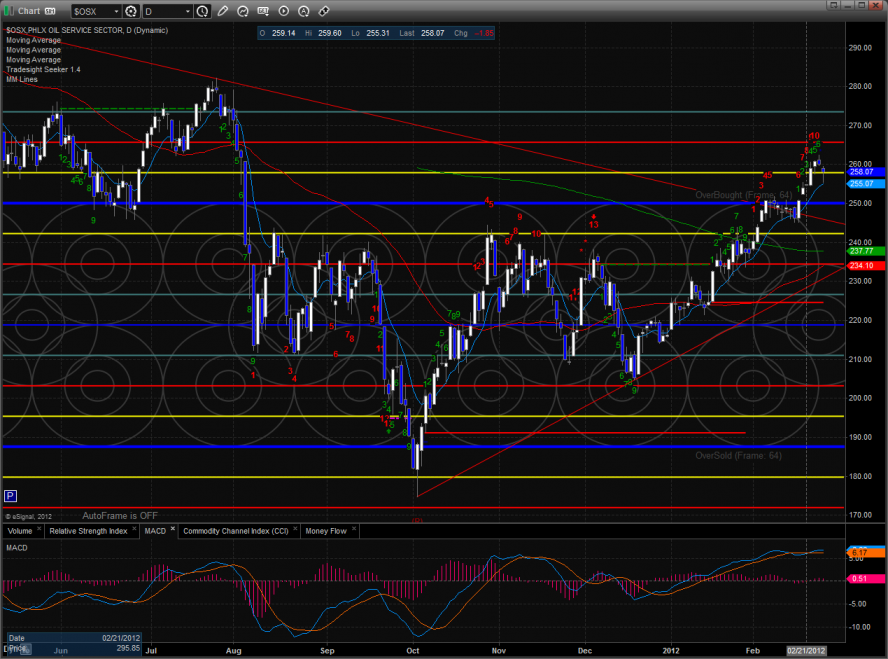Image resolution: width=888 pixels, height=659 pixels.
Task: Open the SET chart settings icon
Action: click(x=263, y=11)
